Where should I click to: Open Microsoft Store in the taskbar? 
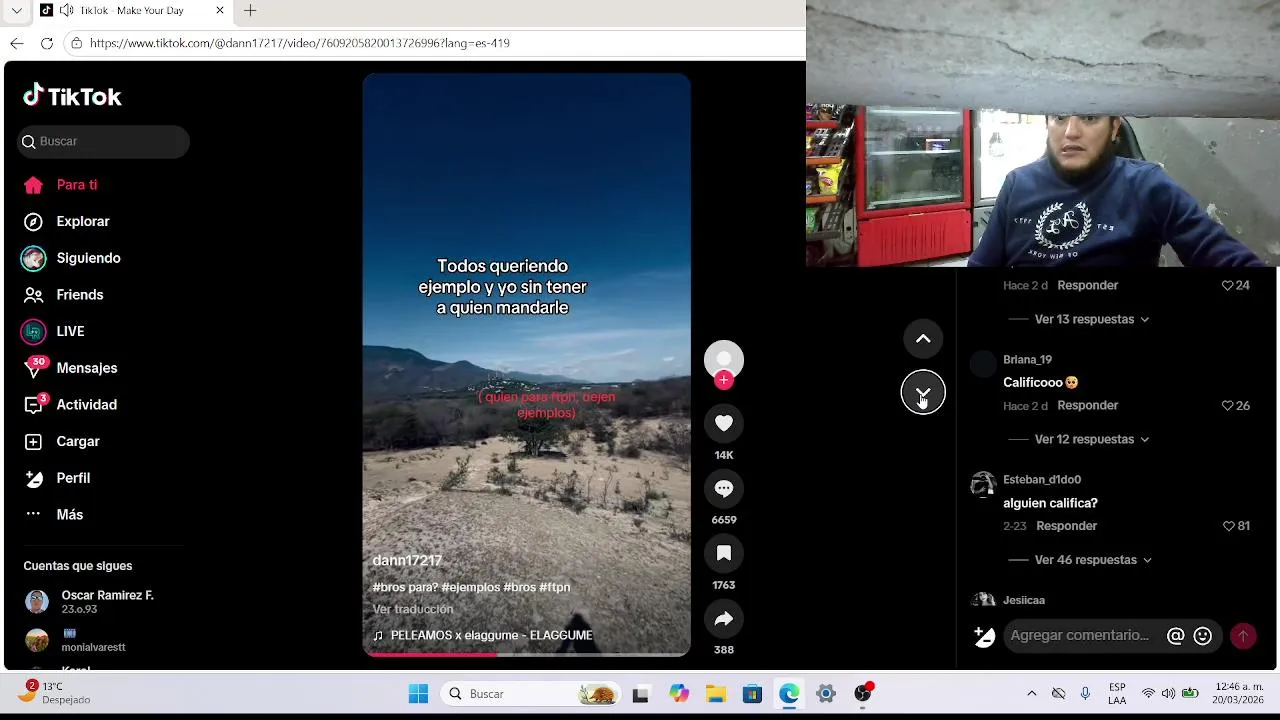(752, 694)
